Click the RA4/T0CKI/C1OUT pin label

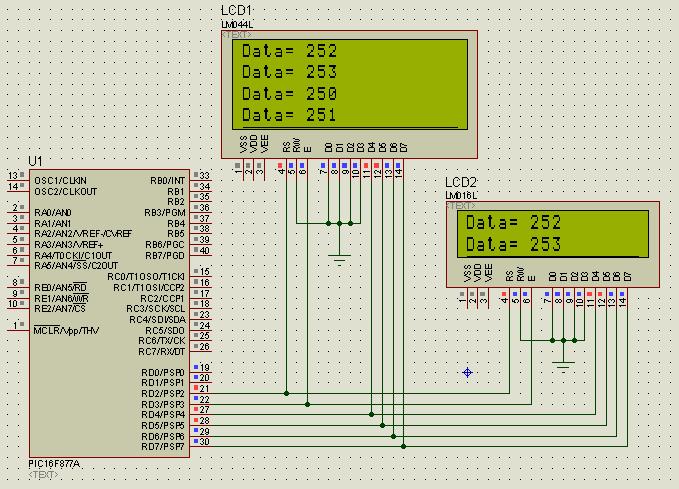(73, 256)
